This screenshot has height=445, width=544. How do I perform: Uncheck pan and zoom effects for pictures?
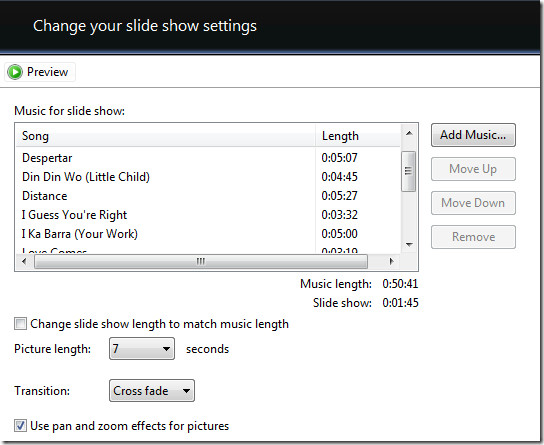[20, 426]
